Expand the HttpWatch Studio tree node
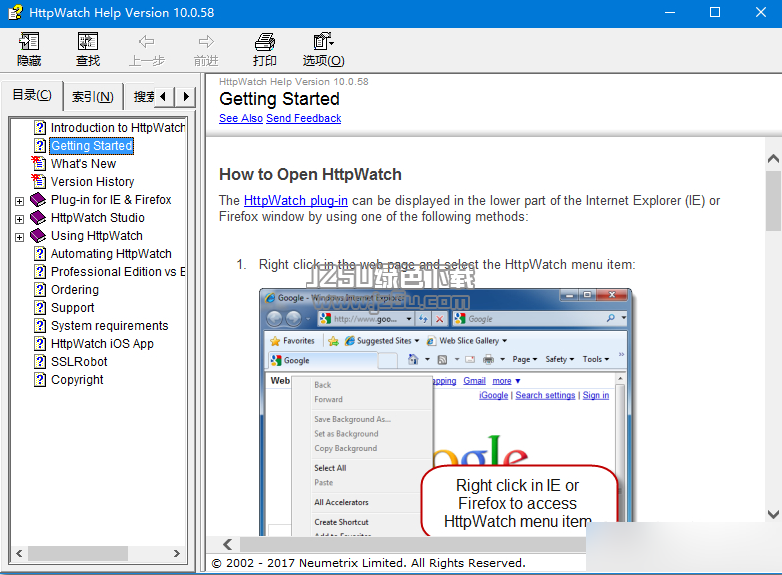The height and width of the screenshot is (575, 782). click(19, 219)
